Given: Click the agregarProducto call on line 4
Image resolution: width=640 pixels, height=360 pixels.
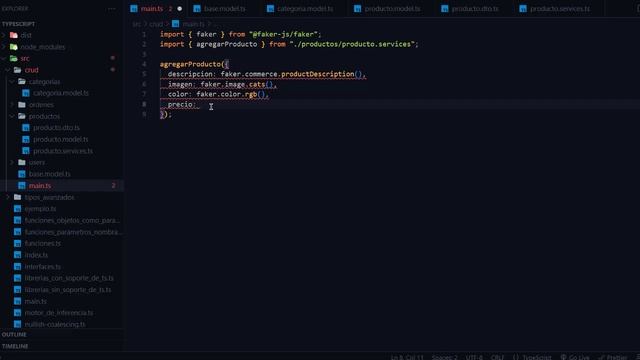Looking at the screenshot, I should [190, 64].
